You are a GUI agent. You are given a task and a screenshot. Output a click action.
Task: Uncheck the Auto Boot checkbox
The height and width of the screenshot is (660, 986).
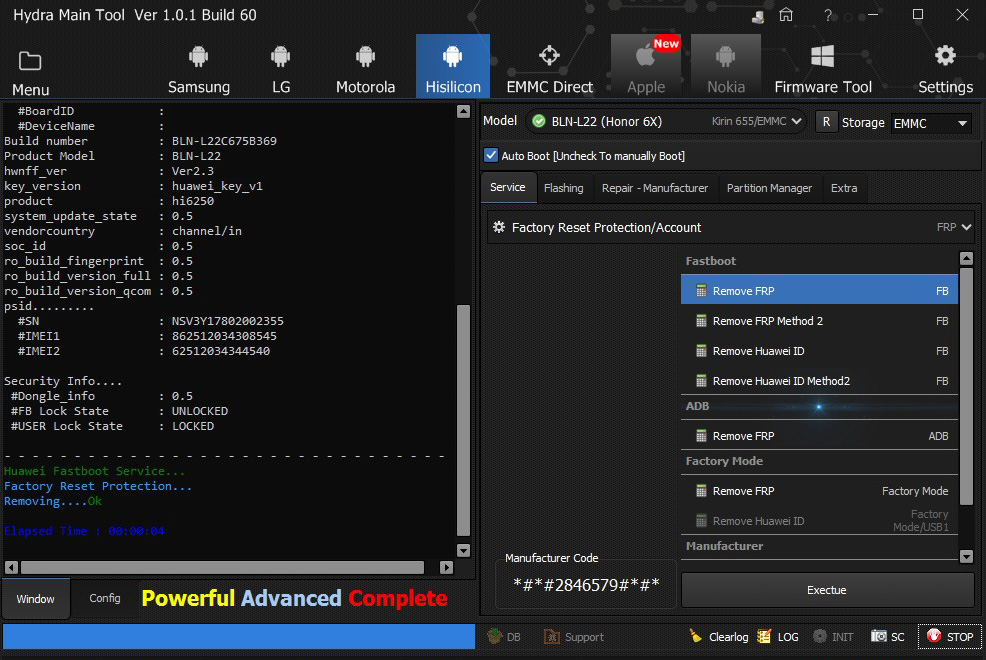(491, 155)
